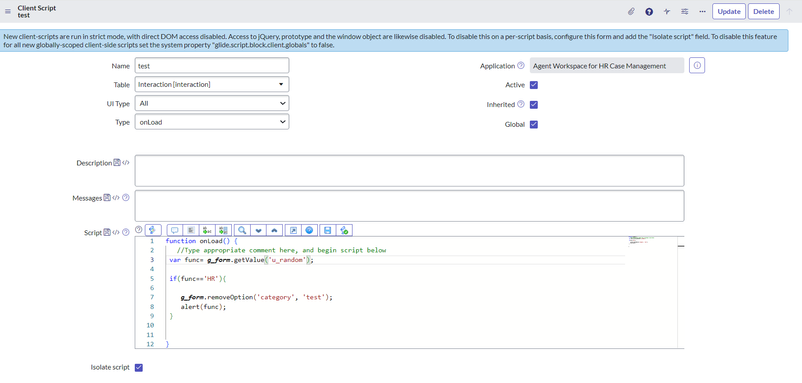The image size is (802, 383).
Task: Open the UI Type dropdown
Action: coord(212,103)
